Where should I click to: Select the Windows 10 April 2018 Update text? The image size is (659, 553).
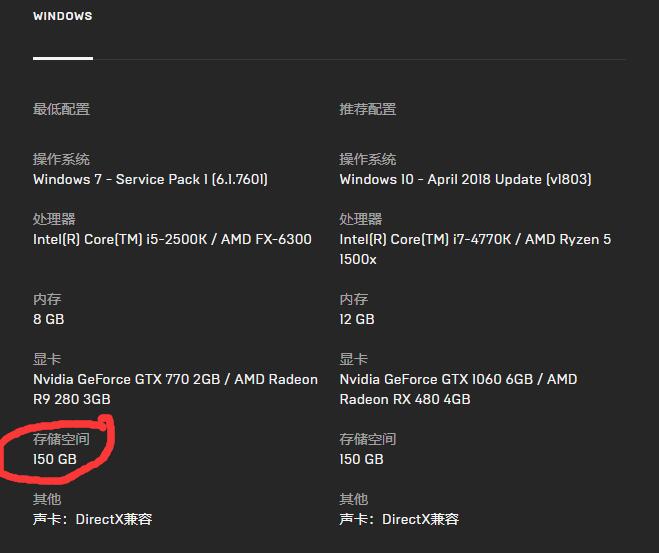tap(465, 180)
